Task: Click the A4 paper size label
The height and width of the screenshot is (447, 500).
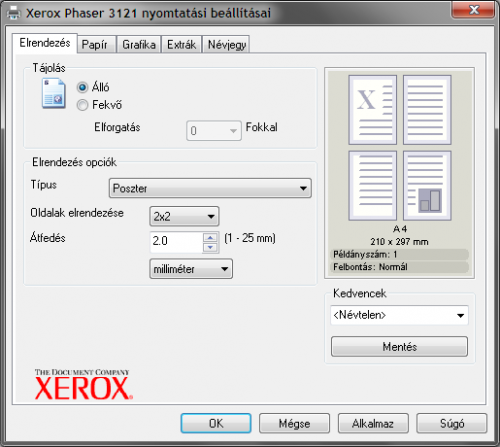Action: [400, 229]
